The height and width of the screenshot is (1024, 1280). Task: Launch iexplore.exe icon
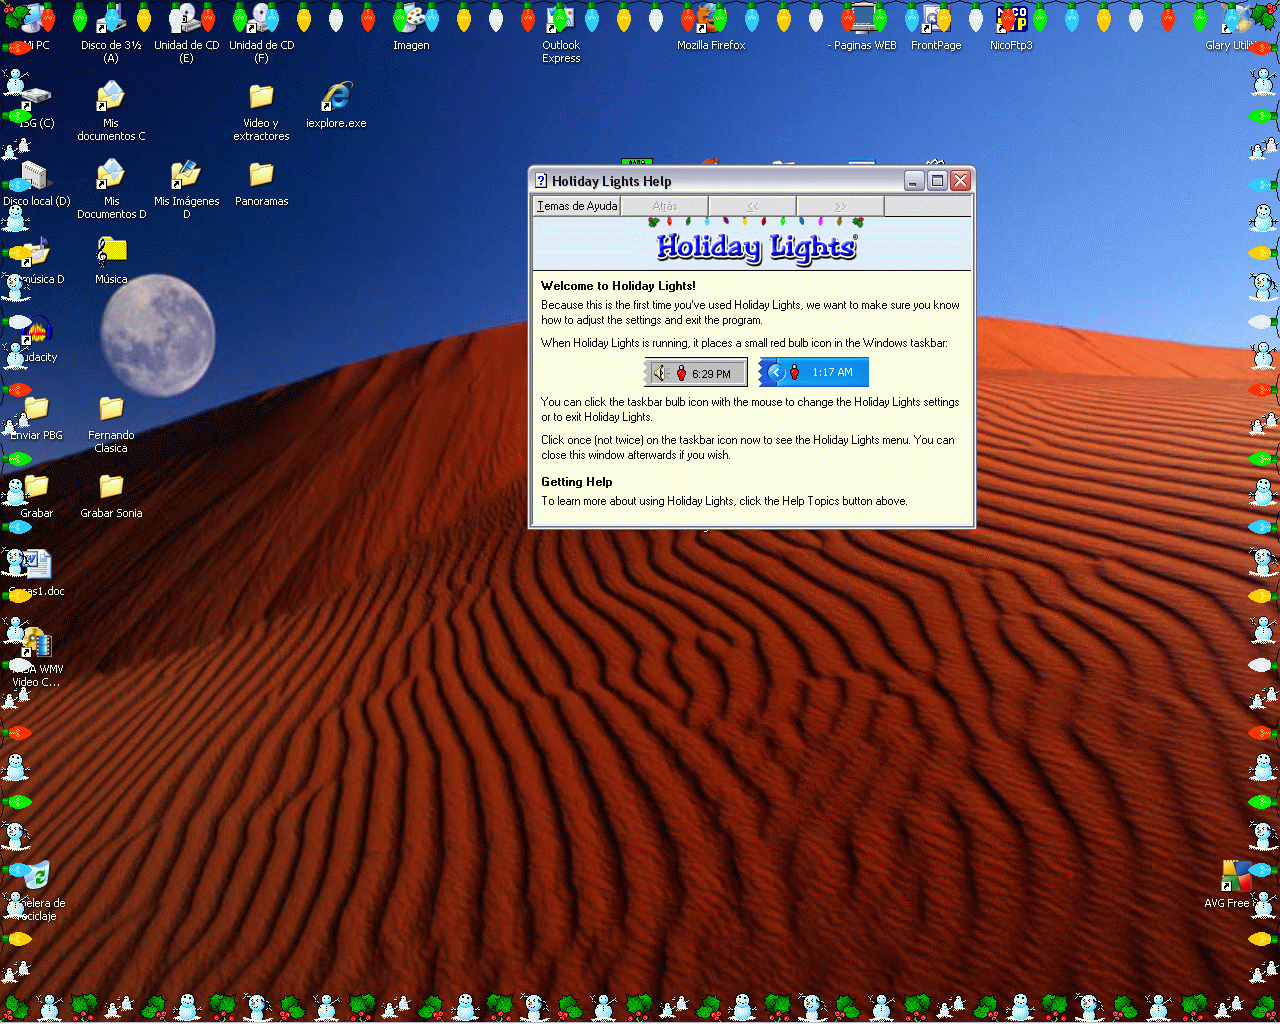point(336,96)
